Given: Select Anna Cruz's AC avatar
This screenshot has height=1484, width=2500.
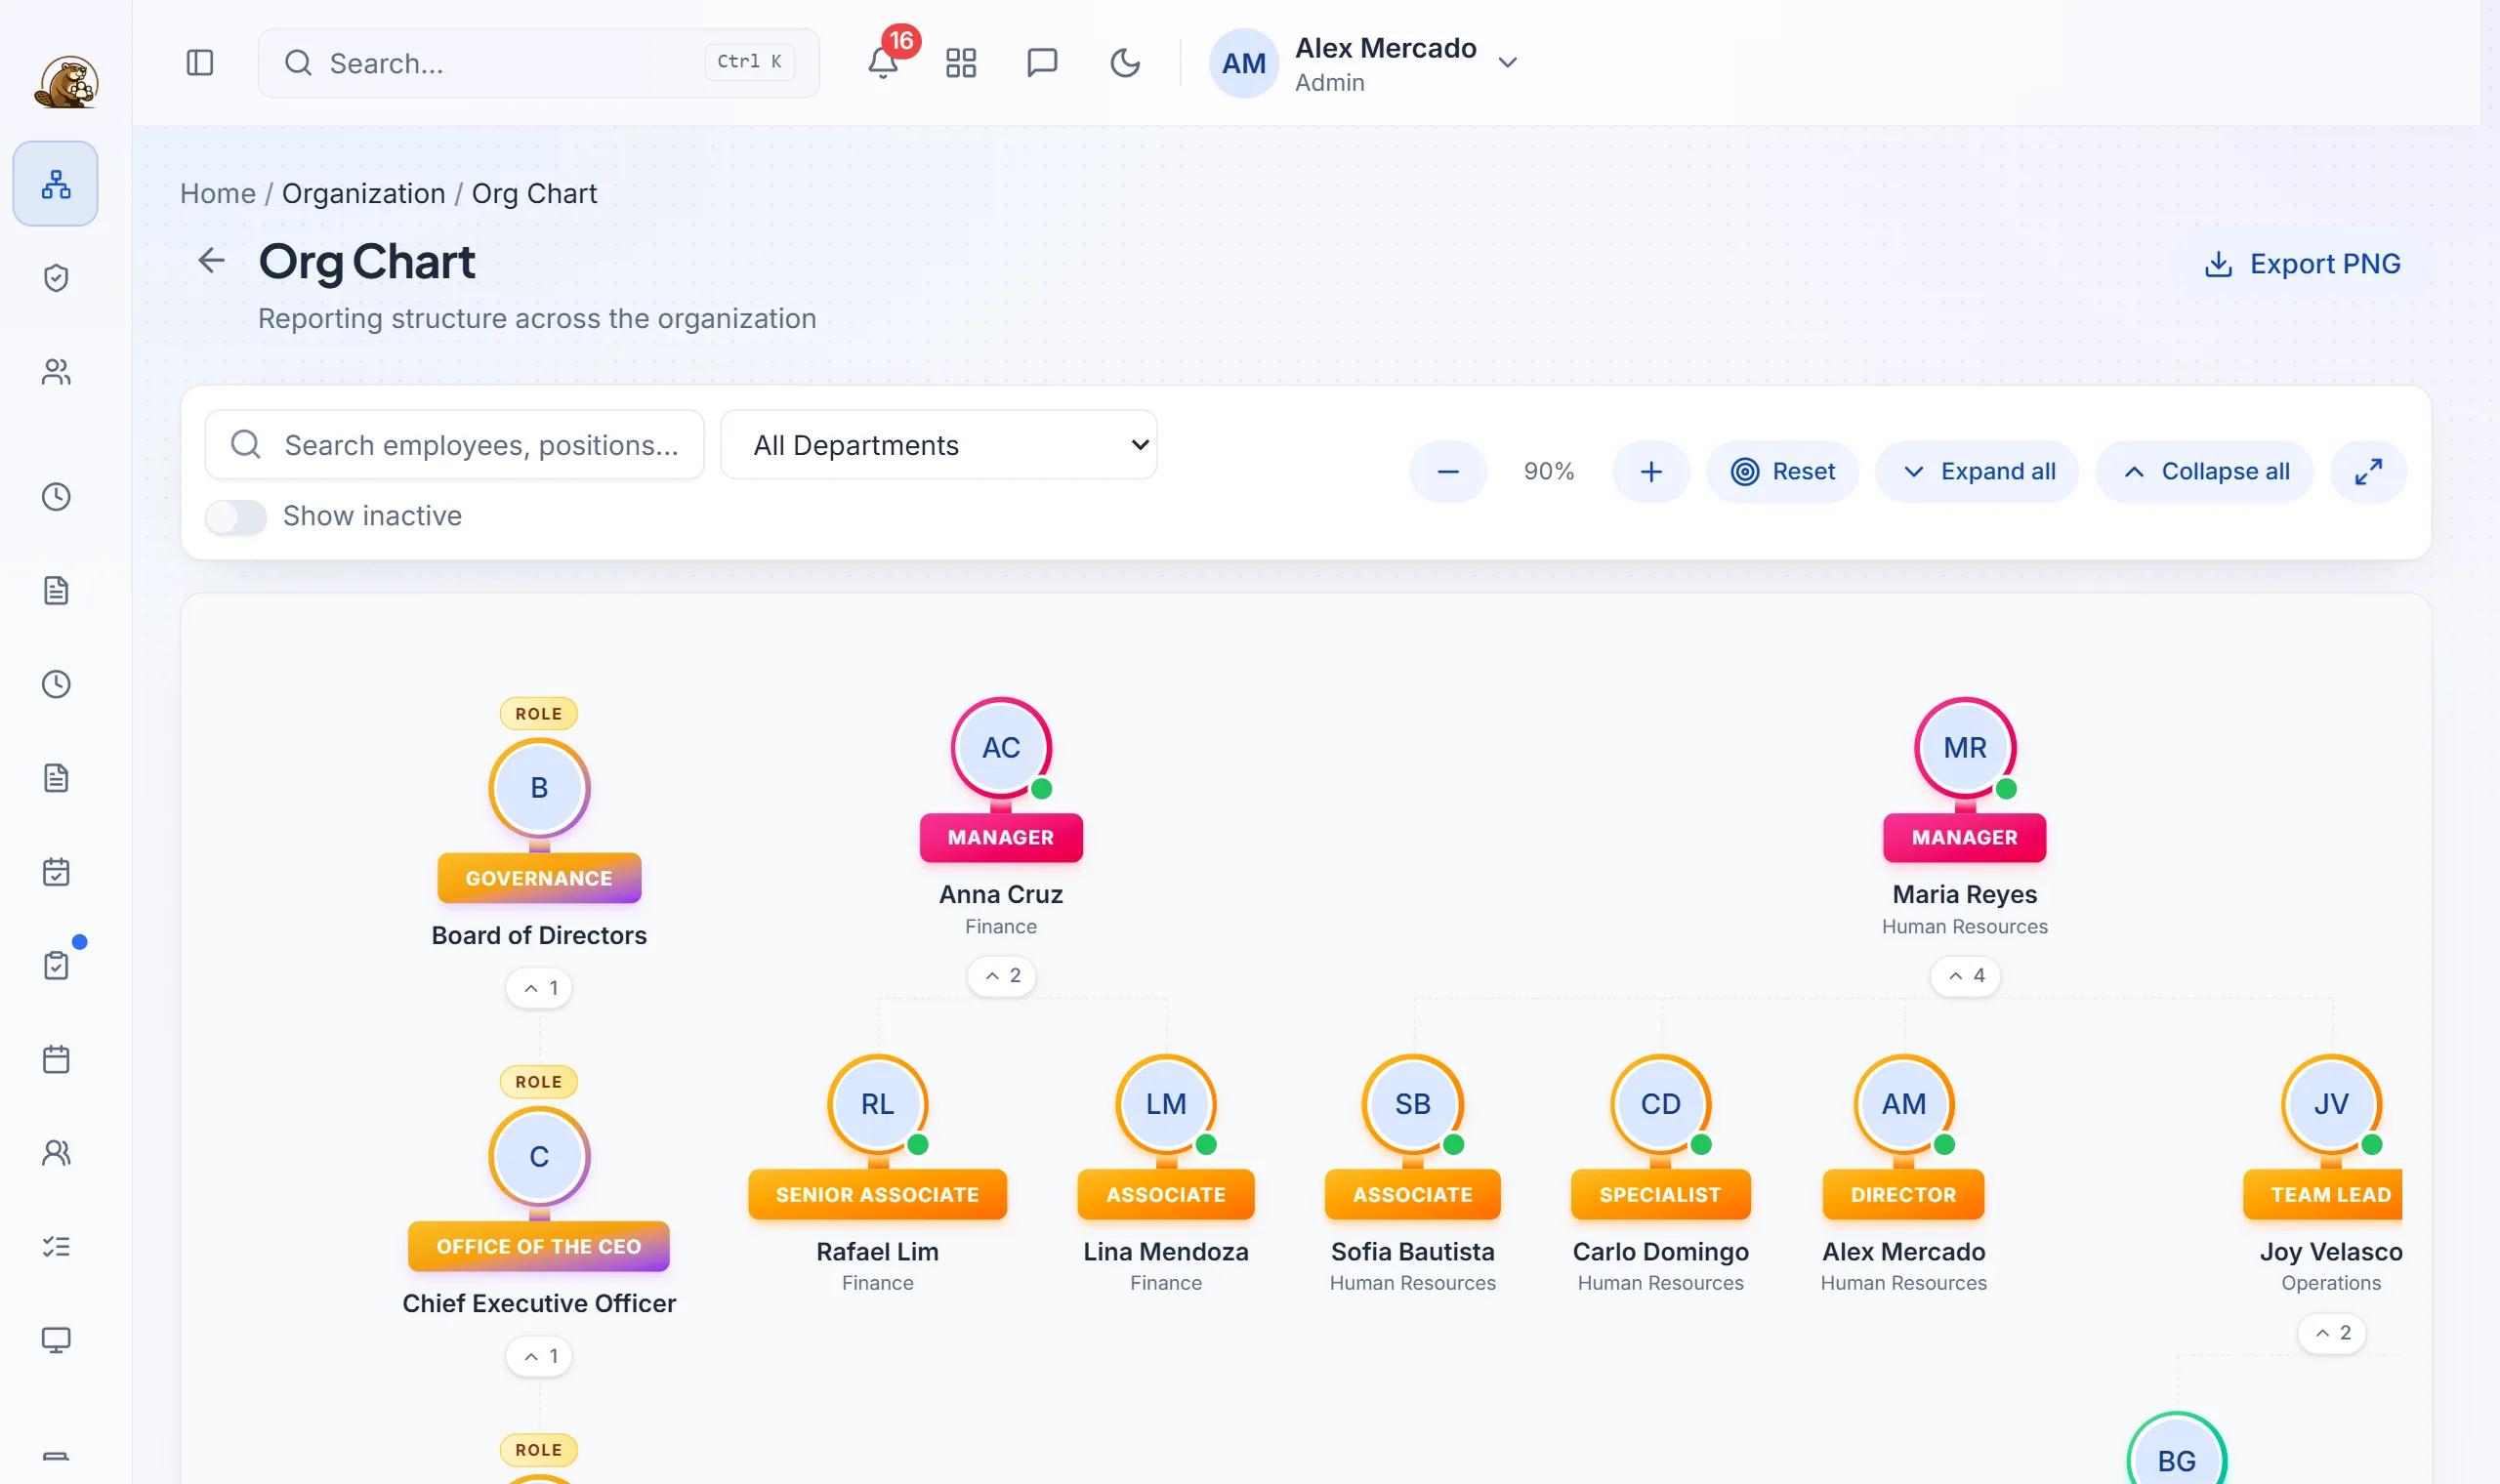Looking at the screenshot, I should [1001, 748].
